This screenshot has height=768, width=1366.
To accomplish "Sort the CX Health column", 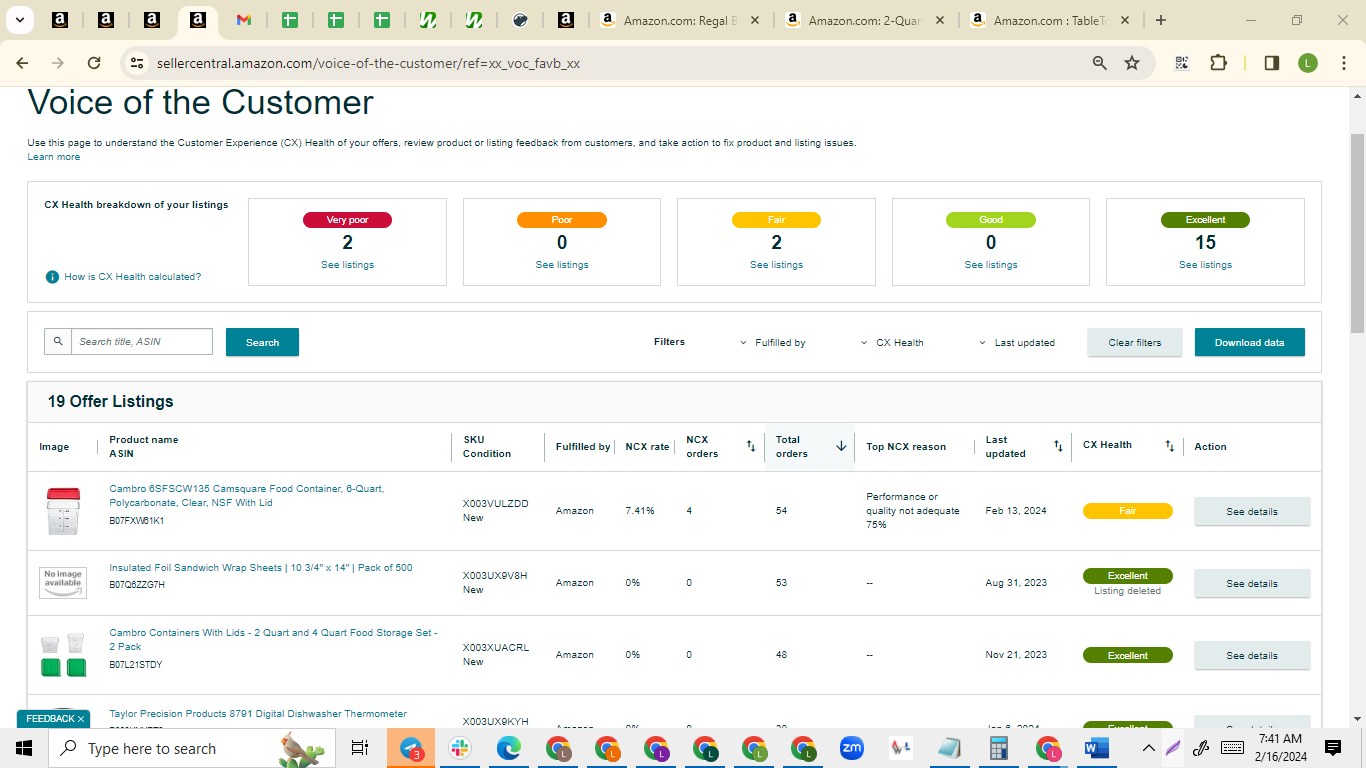I will (x=1170, y=446).
